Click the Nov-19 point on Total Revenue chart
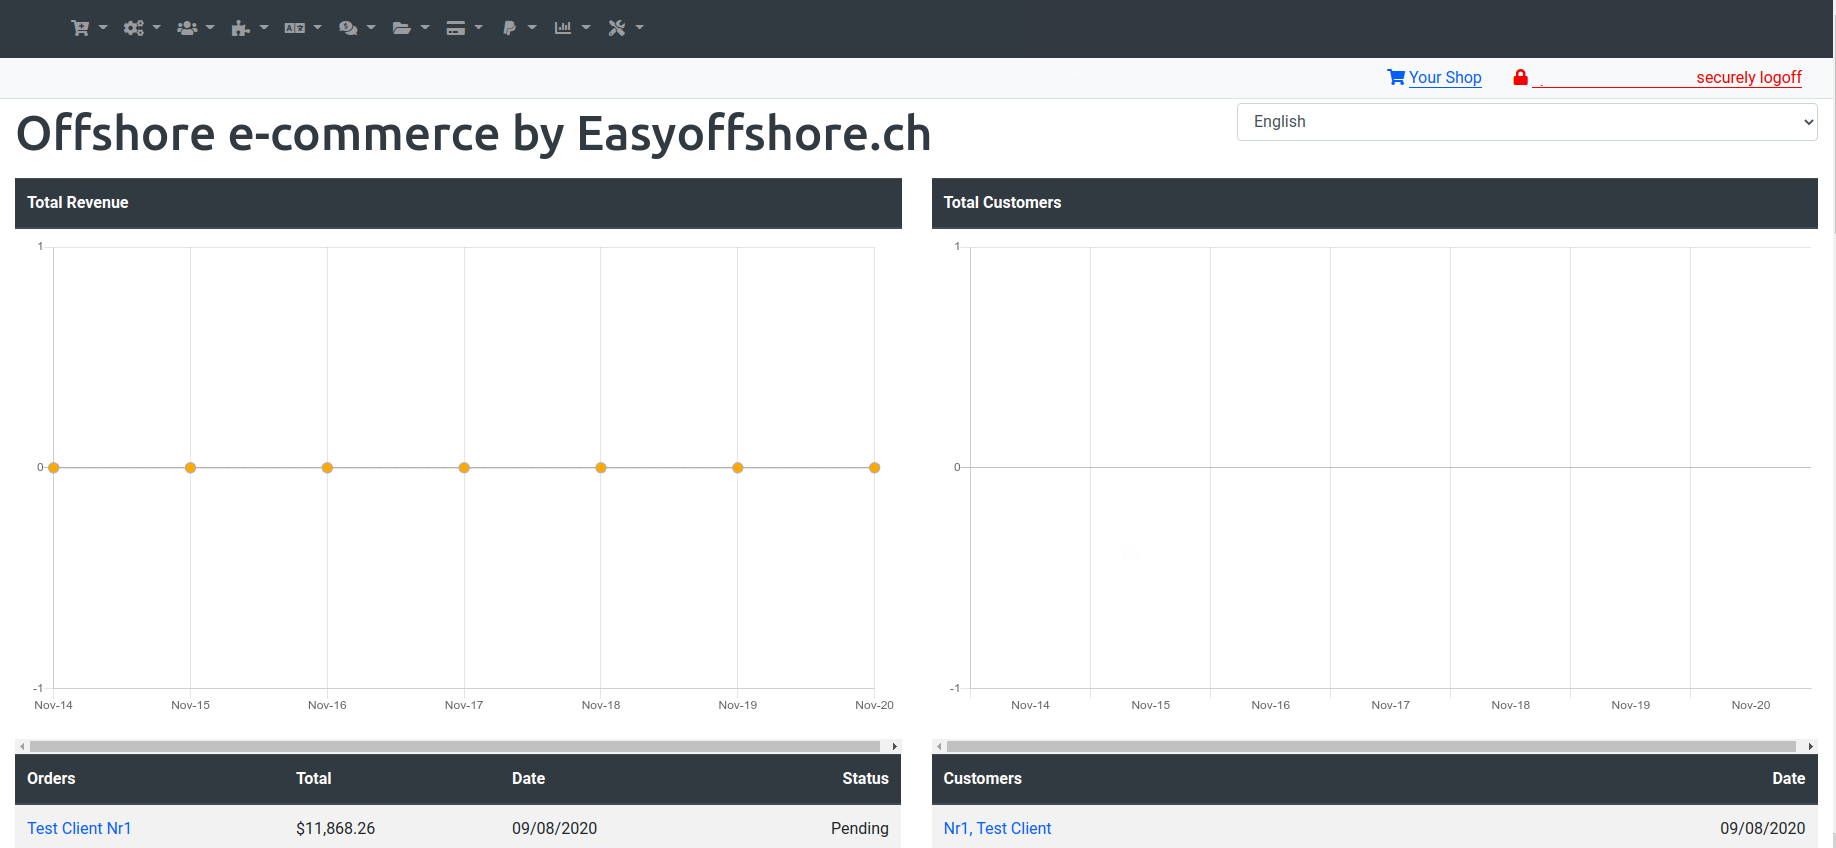Viewport: 1836px width, 848px height. coord(738,467)
